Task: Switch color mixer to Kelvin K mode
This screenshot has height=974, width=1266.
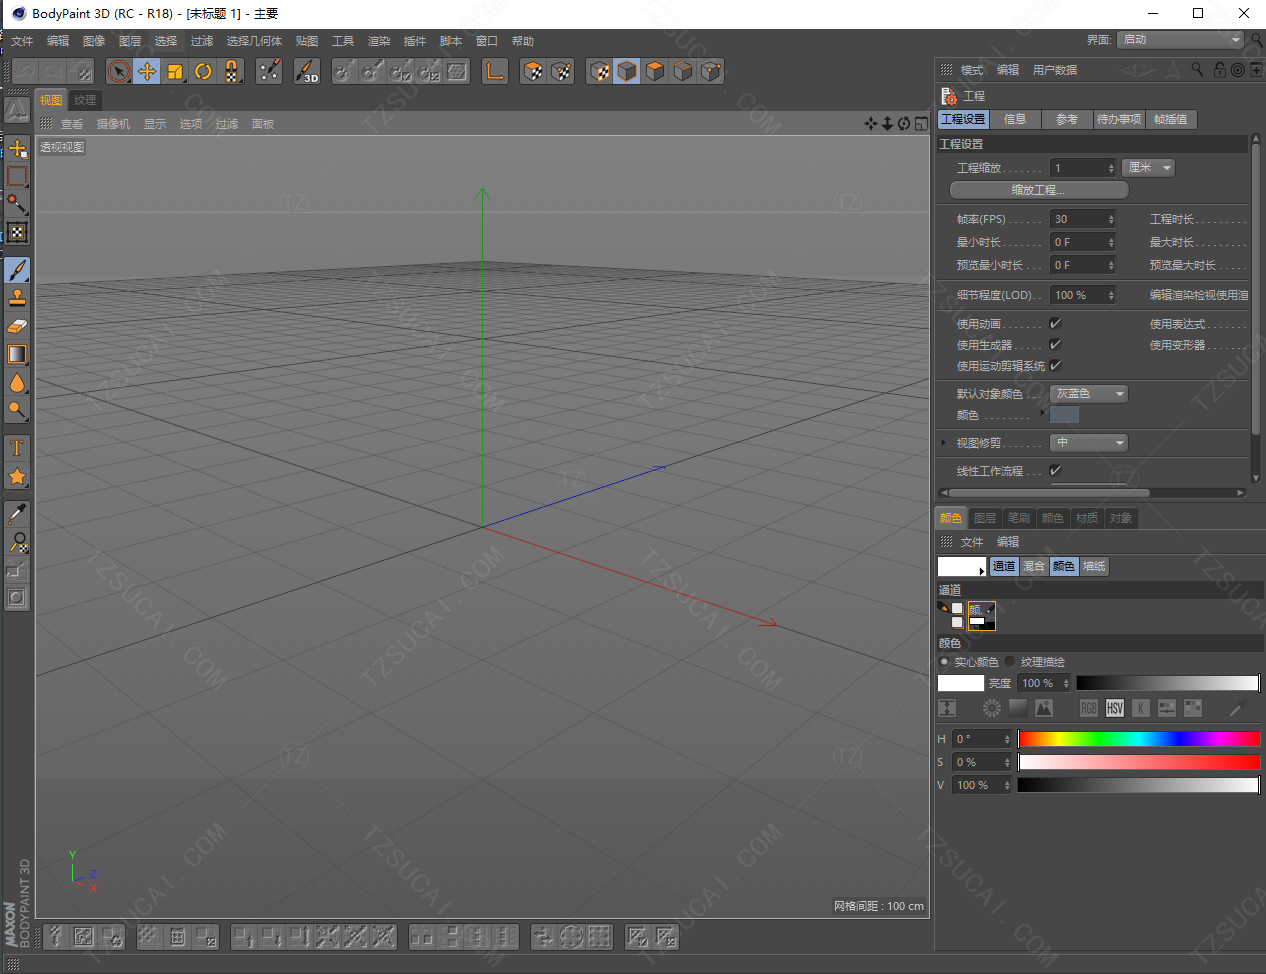Action: (x=1141, y=708)
